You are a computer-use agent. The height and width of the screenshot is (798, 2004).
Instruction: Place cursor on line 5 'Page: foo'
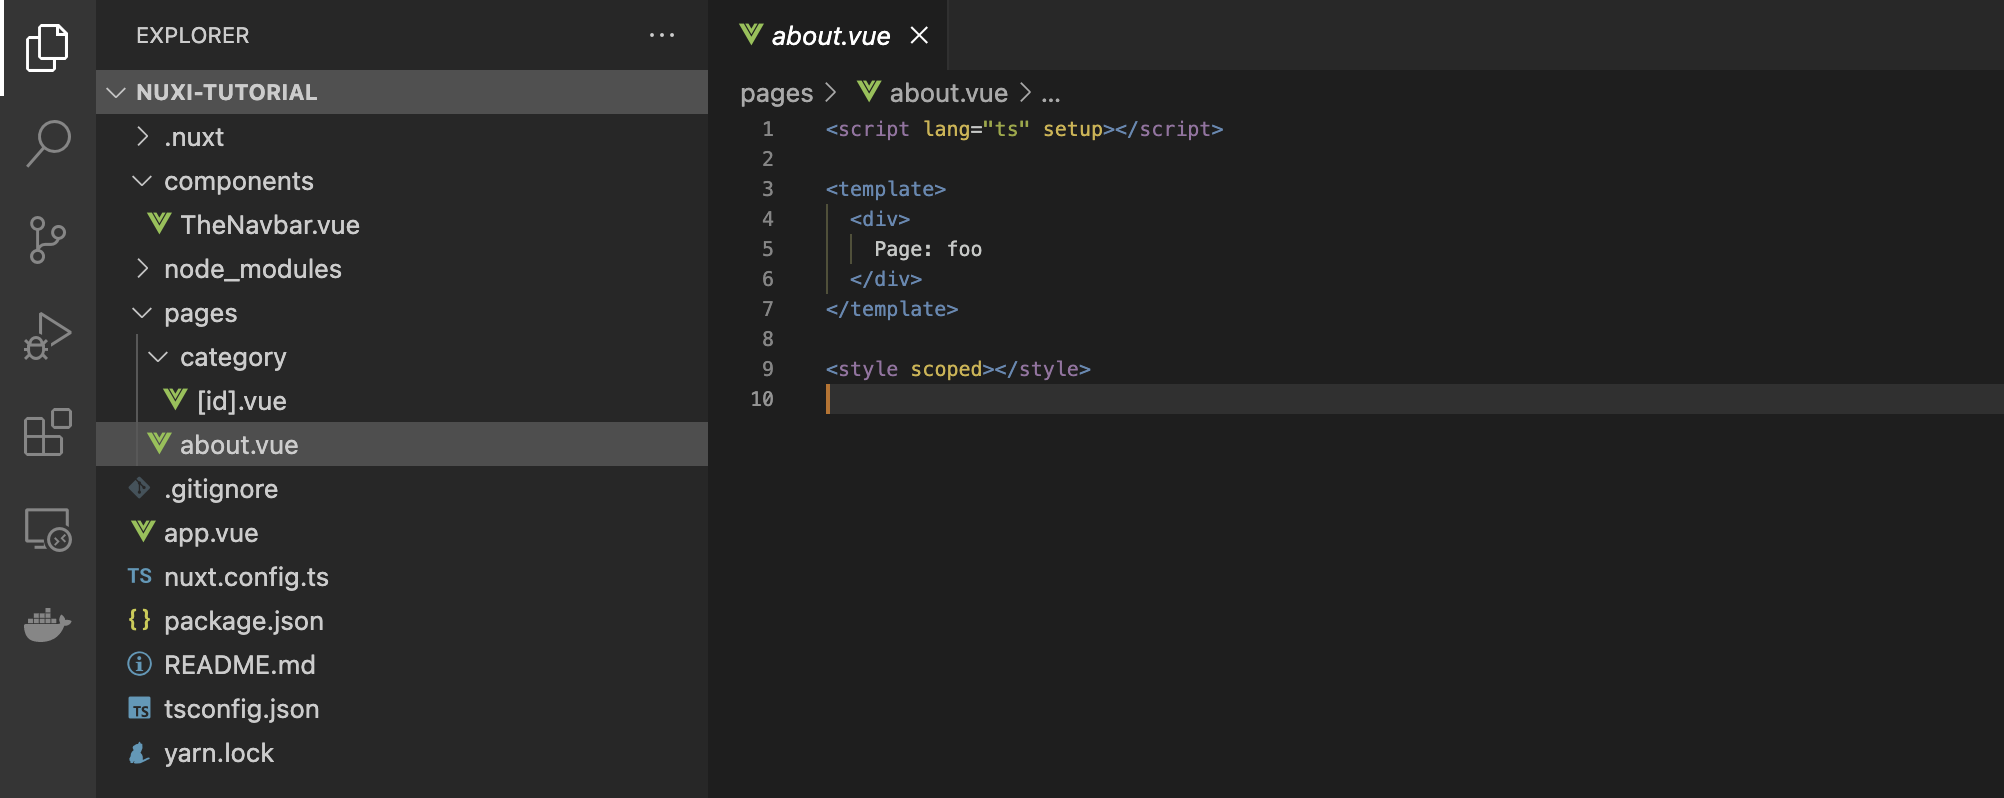(x=927, y=249)
